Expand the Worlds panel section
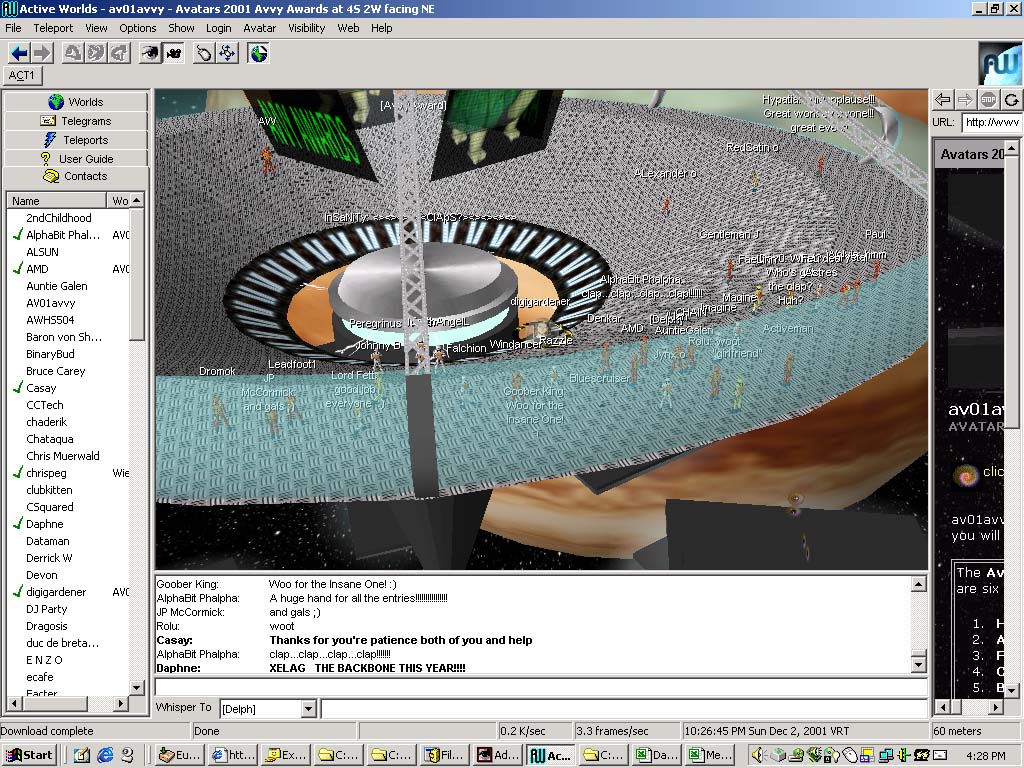1024x768 pixels. point(76,102)
